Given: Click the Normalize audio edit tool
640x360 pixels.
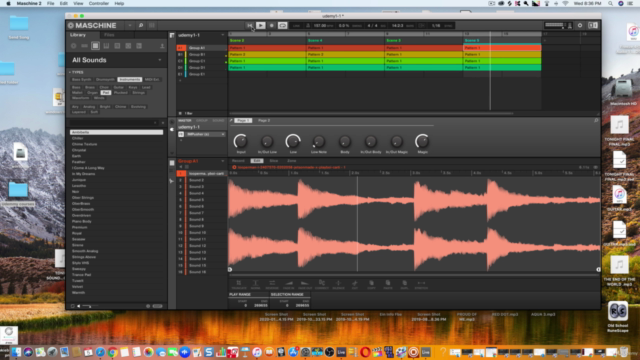Looking at the screenshot, I should (x=256, y=284).
